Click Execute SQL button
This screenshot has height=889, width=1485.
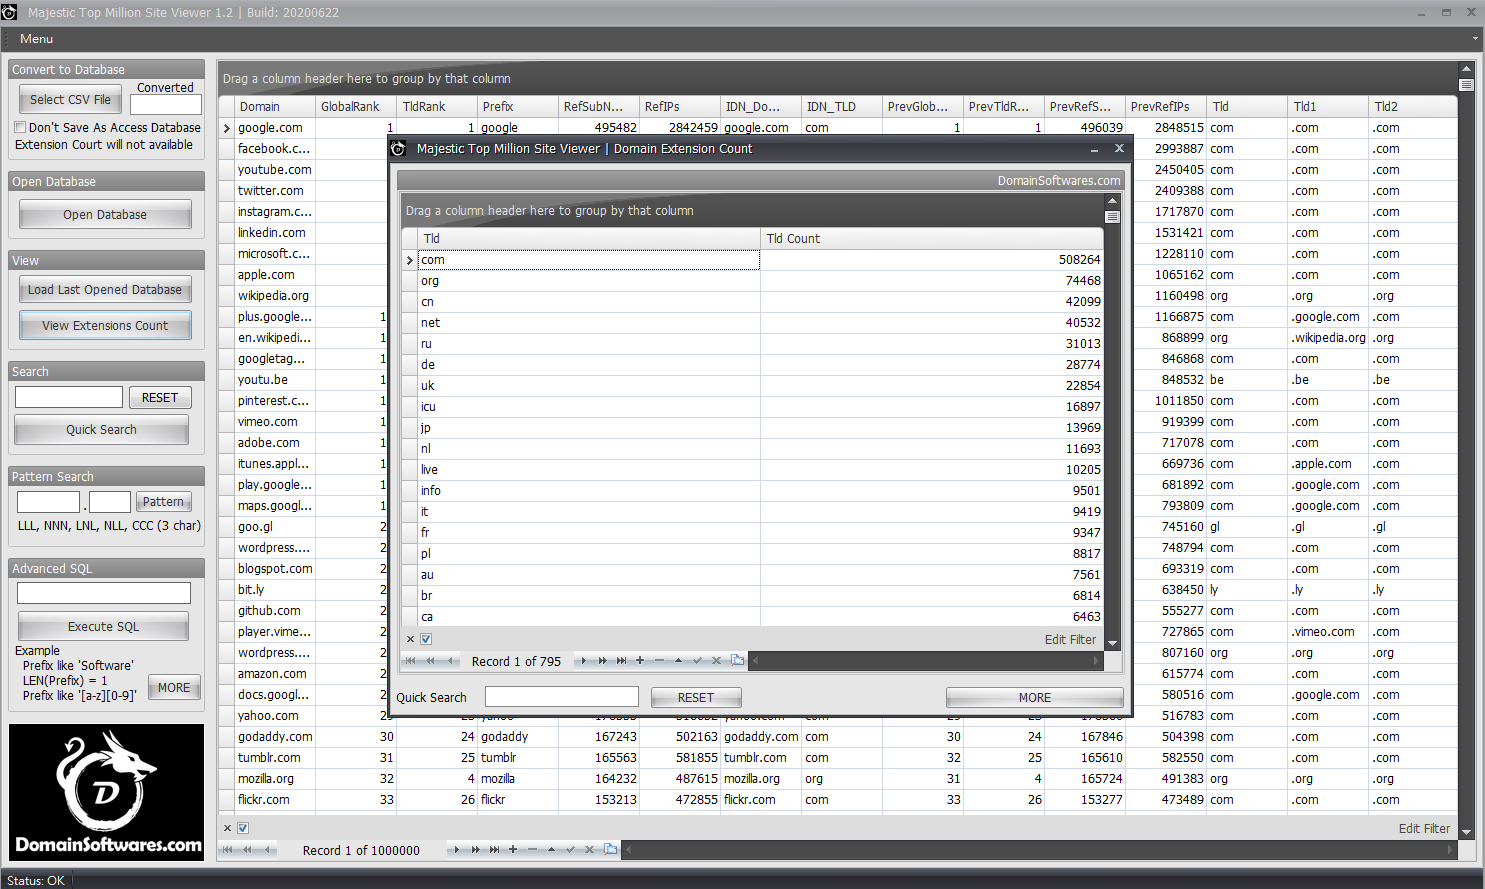tap(103, 626)
